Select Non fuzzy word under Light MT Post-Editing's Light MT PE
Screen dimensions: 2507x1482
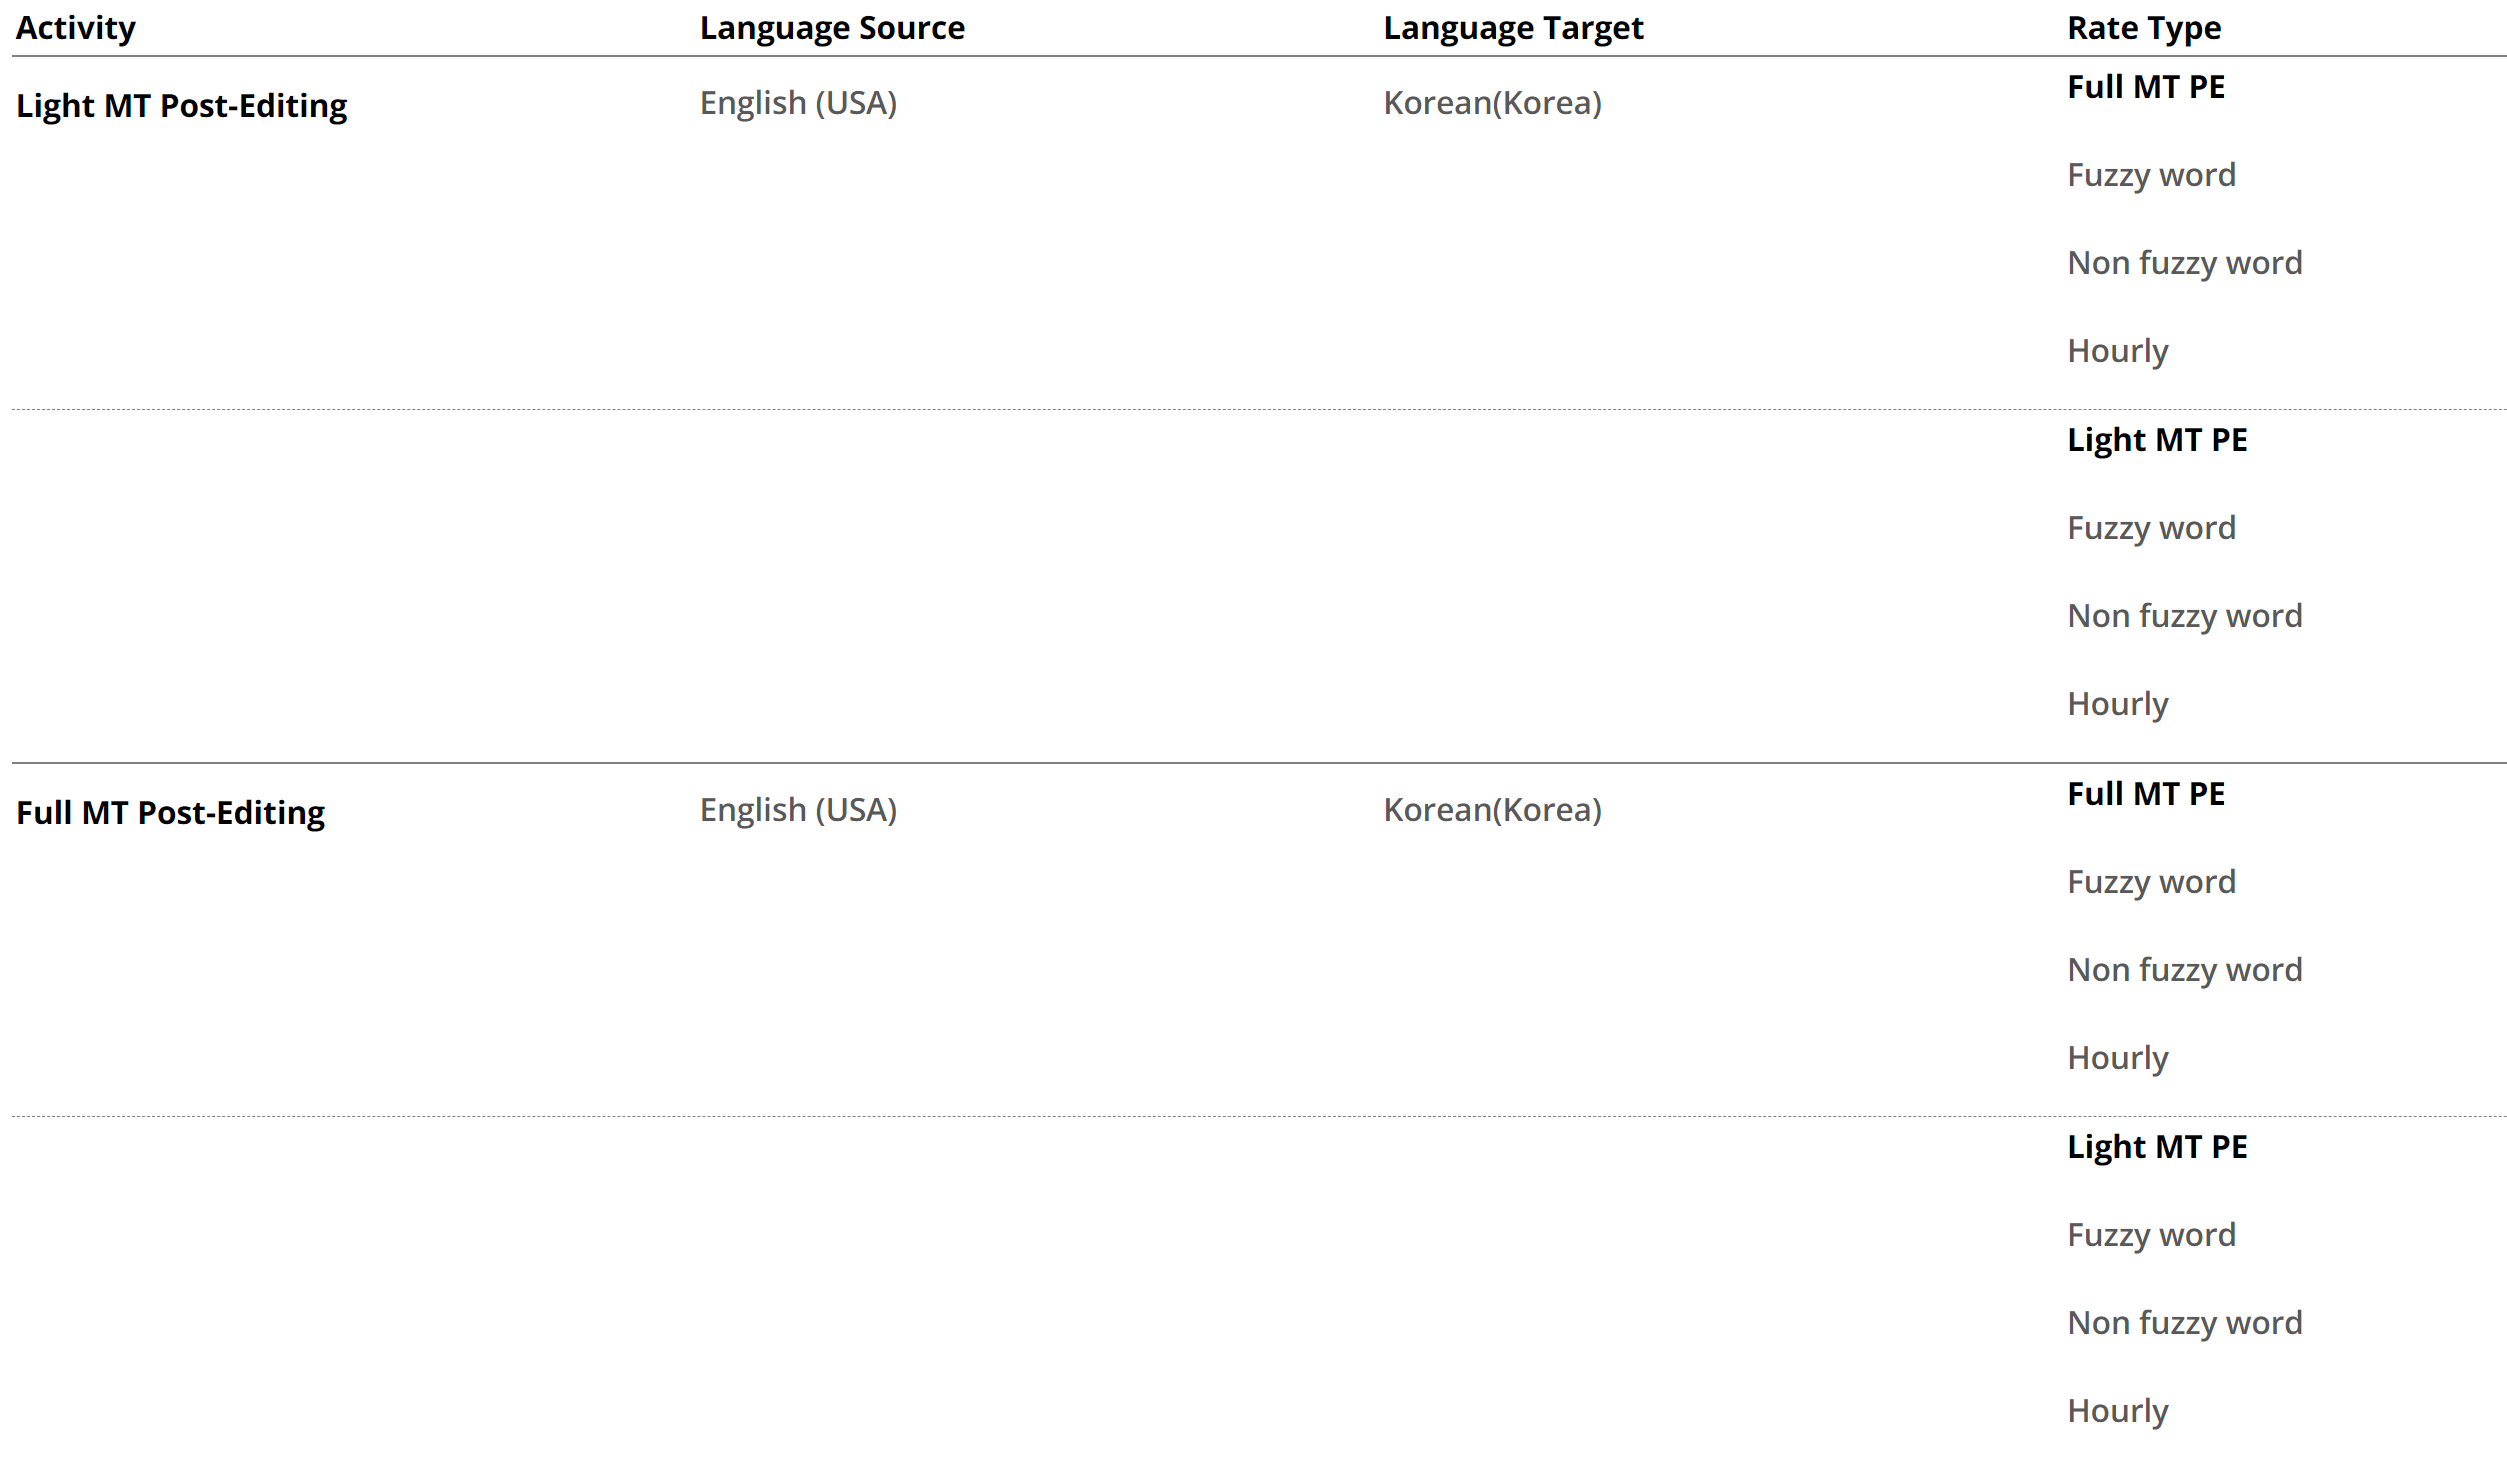(2184, 616)
